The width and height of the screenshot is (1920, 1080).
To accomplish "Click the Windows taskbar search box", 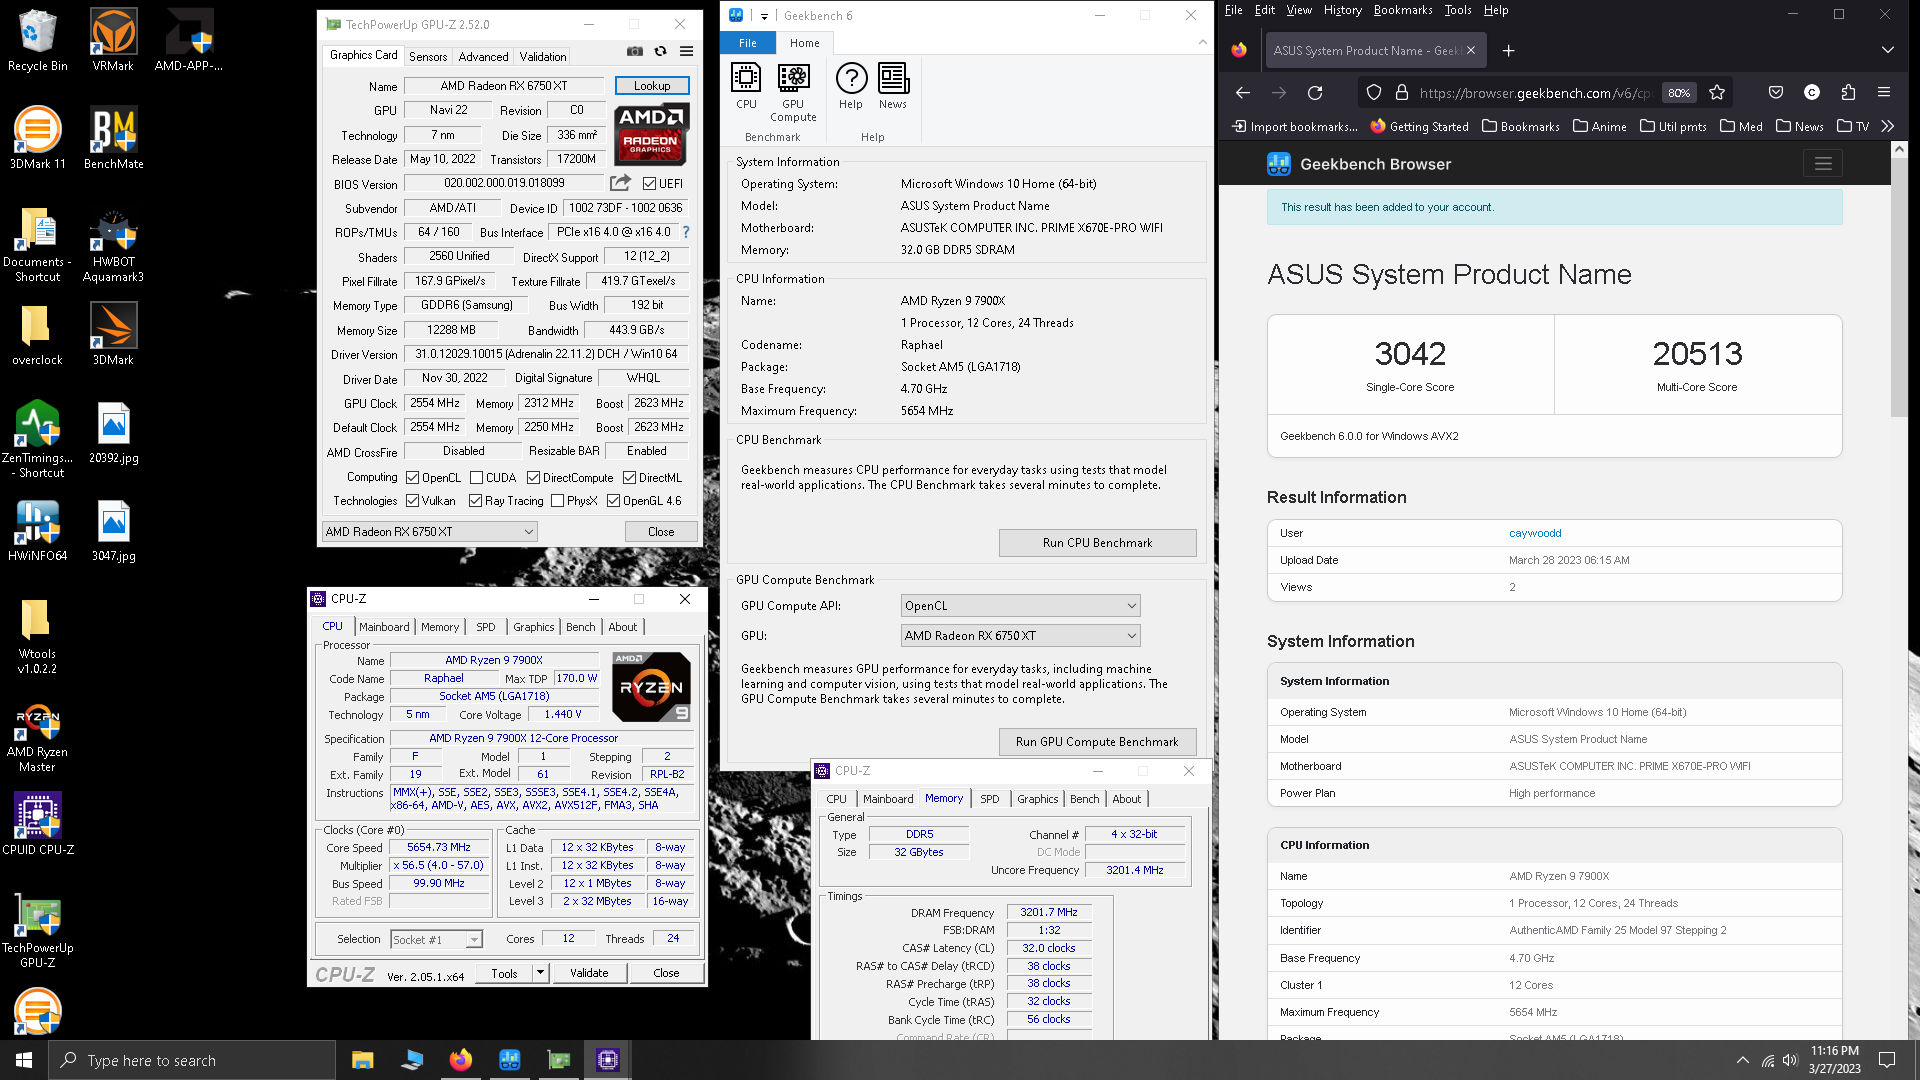I will 192,1060.
